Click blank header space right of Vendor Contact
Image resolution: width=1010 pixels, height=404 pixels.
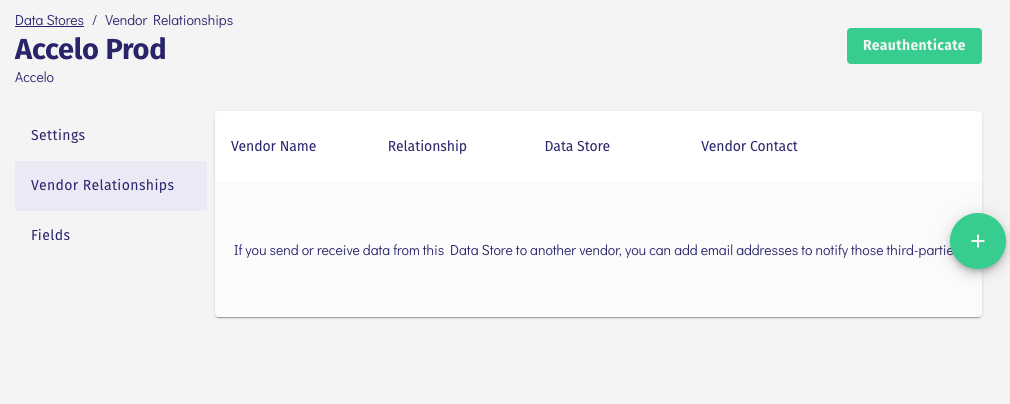tap(890, 146)
